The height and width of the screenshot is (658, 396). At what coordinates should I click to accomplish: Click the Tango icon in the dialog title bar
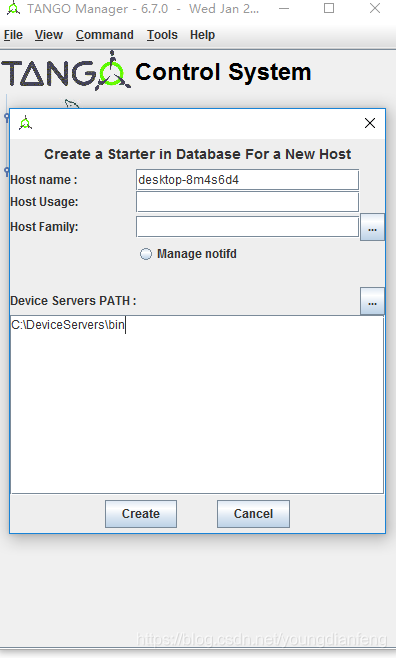(x=25, y=123)
